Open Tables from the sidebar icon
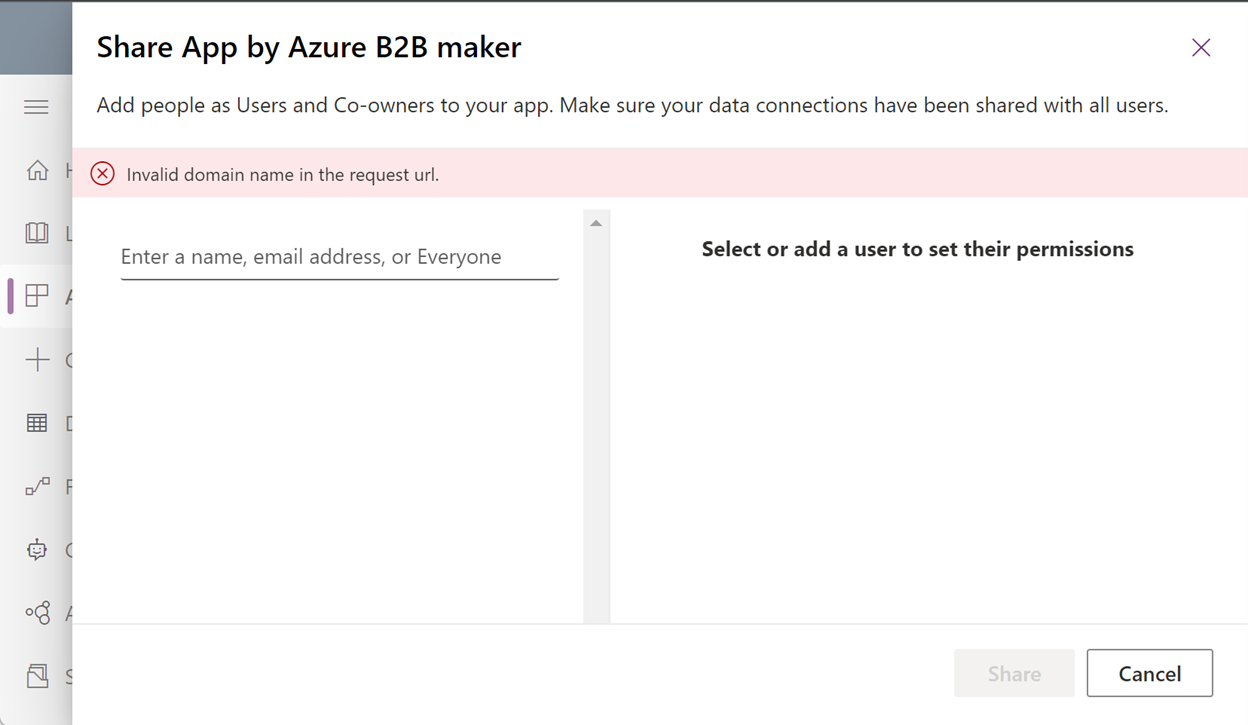This screenshot has width=1248, height=725. tap(37, 422)
